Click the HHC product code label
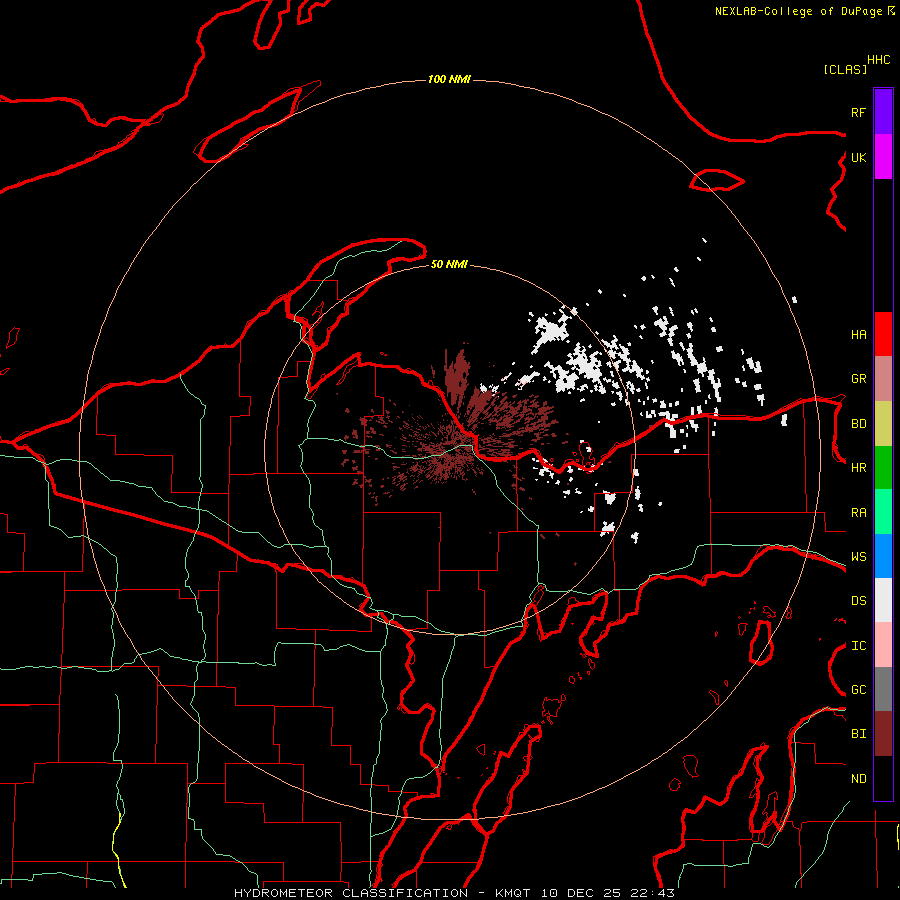The image size is (900, 900). [878, 60]
